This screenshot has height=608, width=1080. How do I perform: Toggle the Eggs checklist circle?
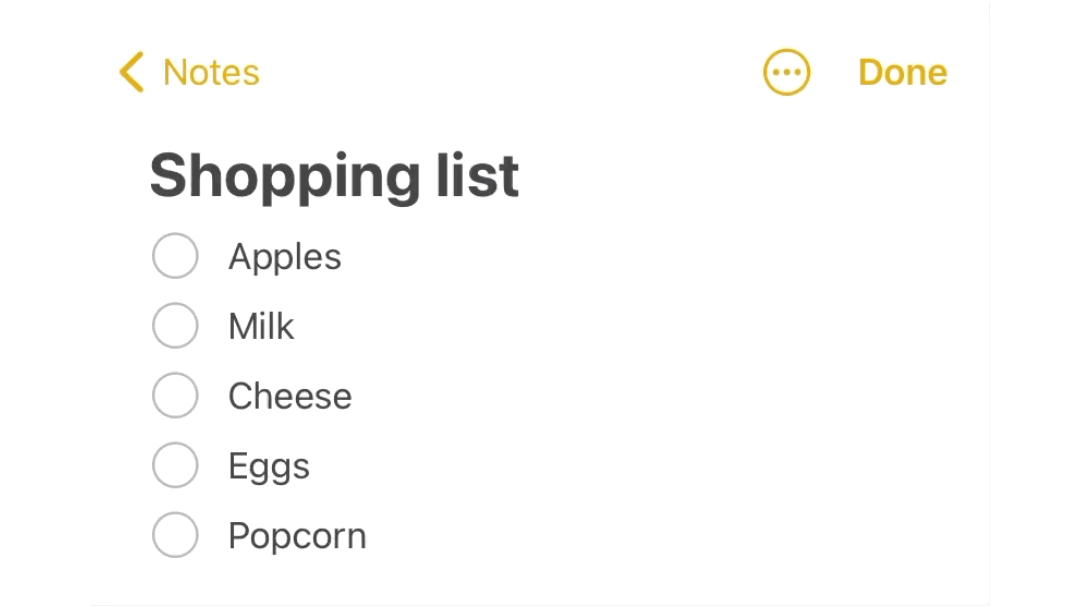pyautogui.click(x=175, y=466)
